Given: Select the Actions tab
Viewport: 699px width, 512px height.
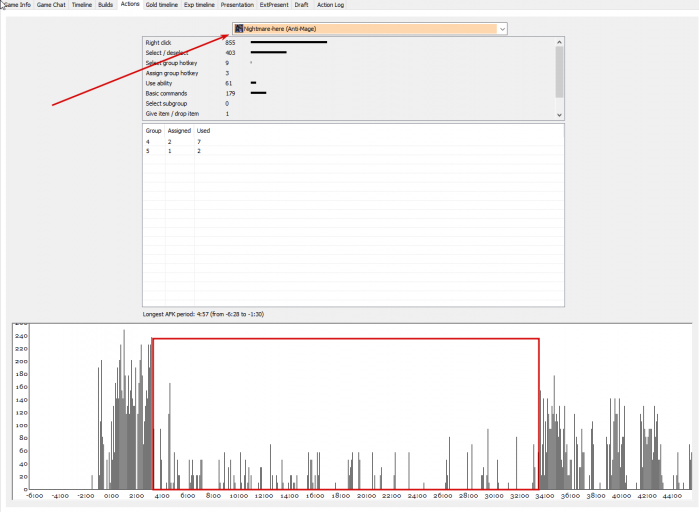Looking at the screenshot, I should [x=130, y=4].
